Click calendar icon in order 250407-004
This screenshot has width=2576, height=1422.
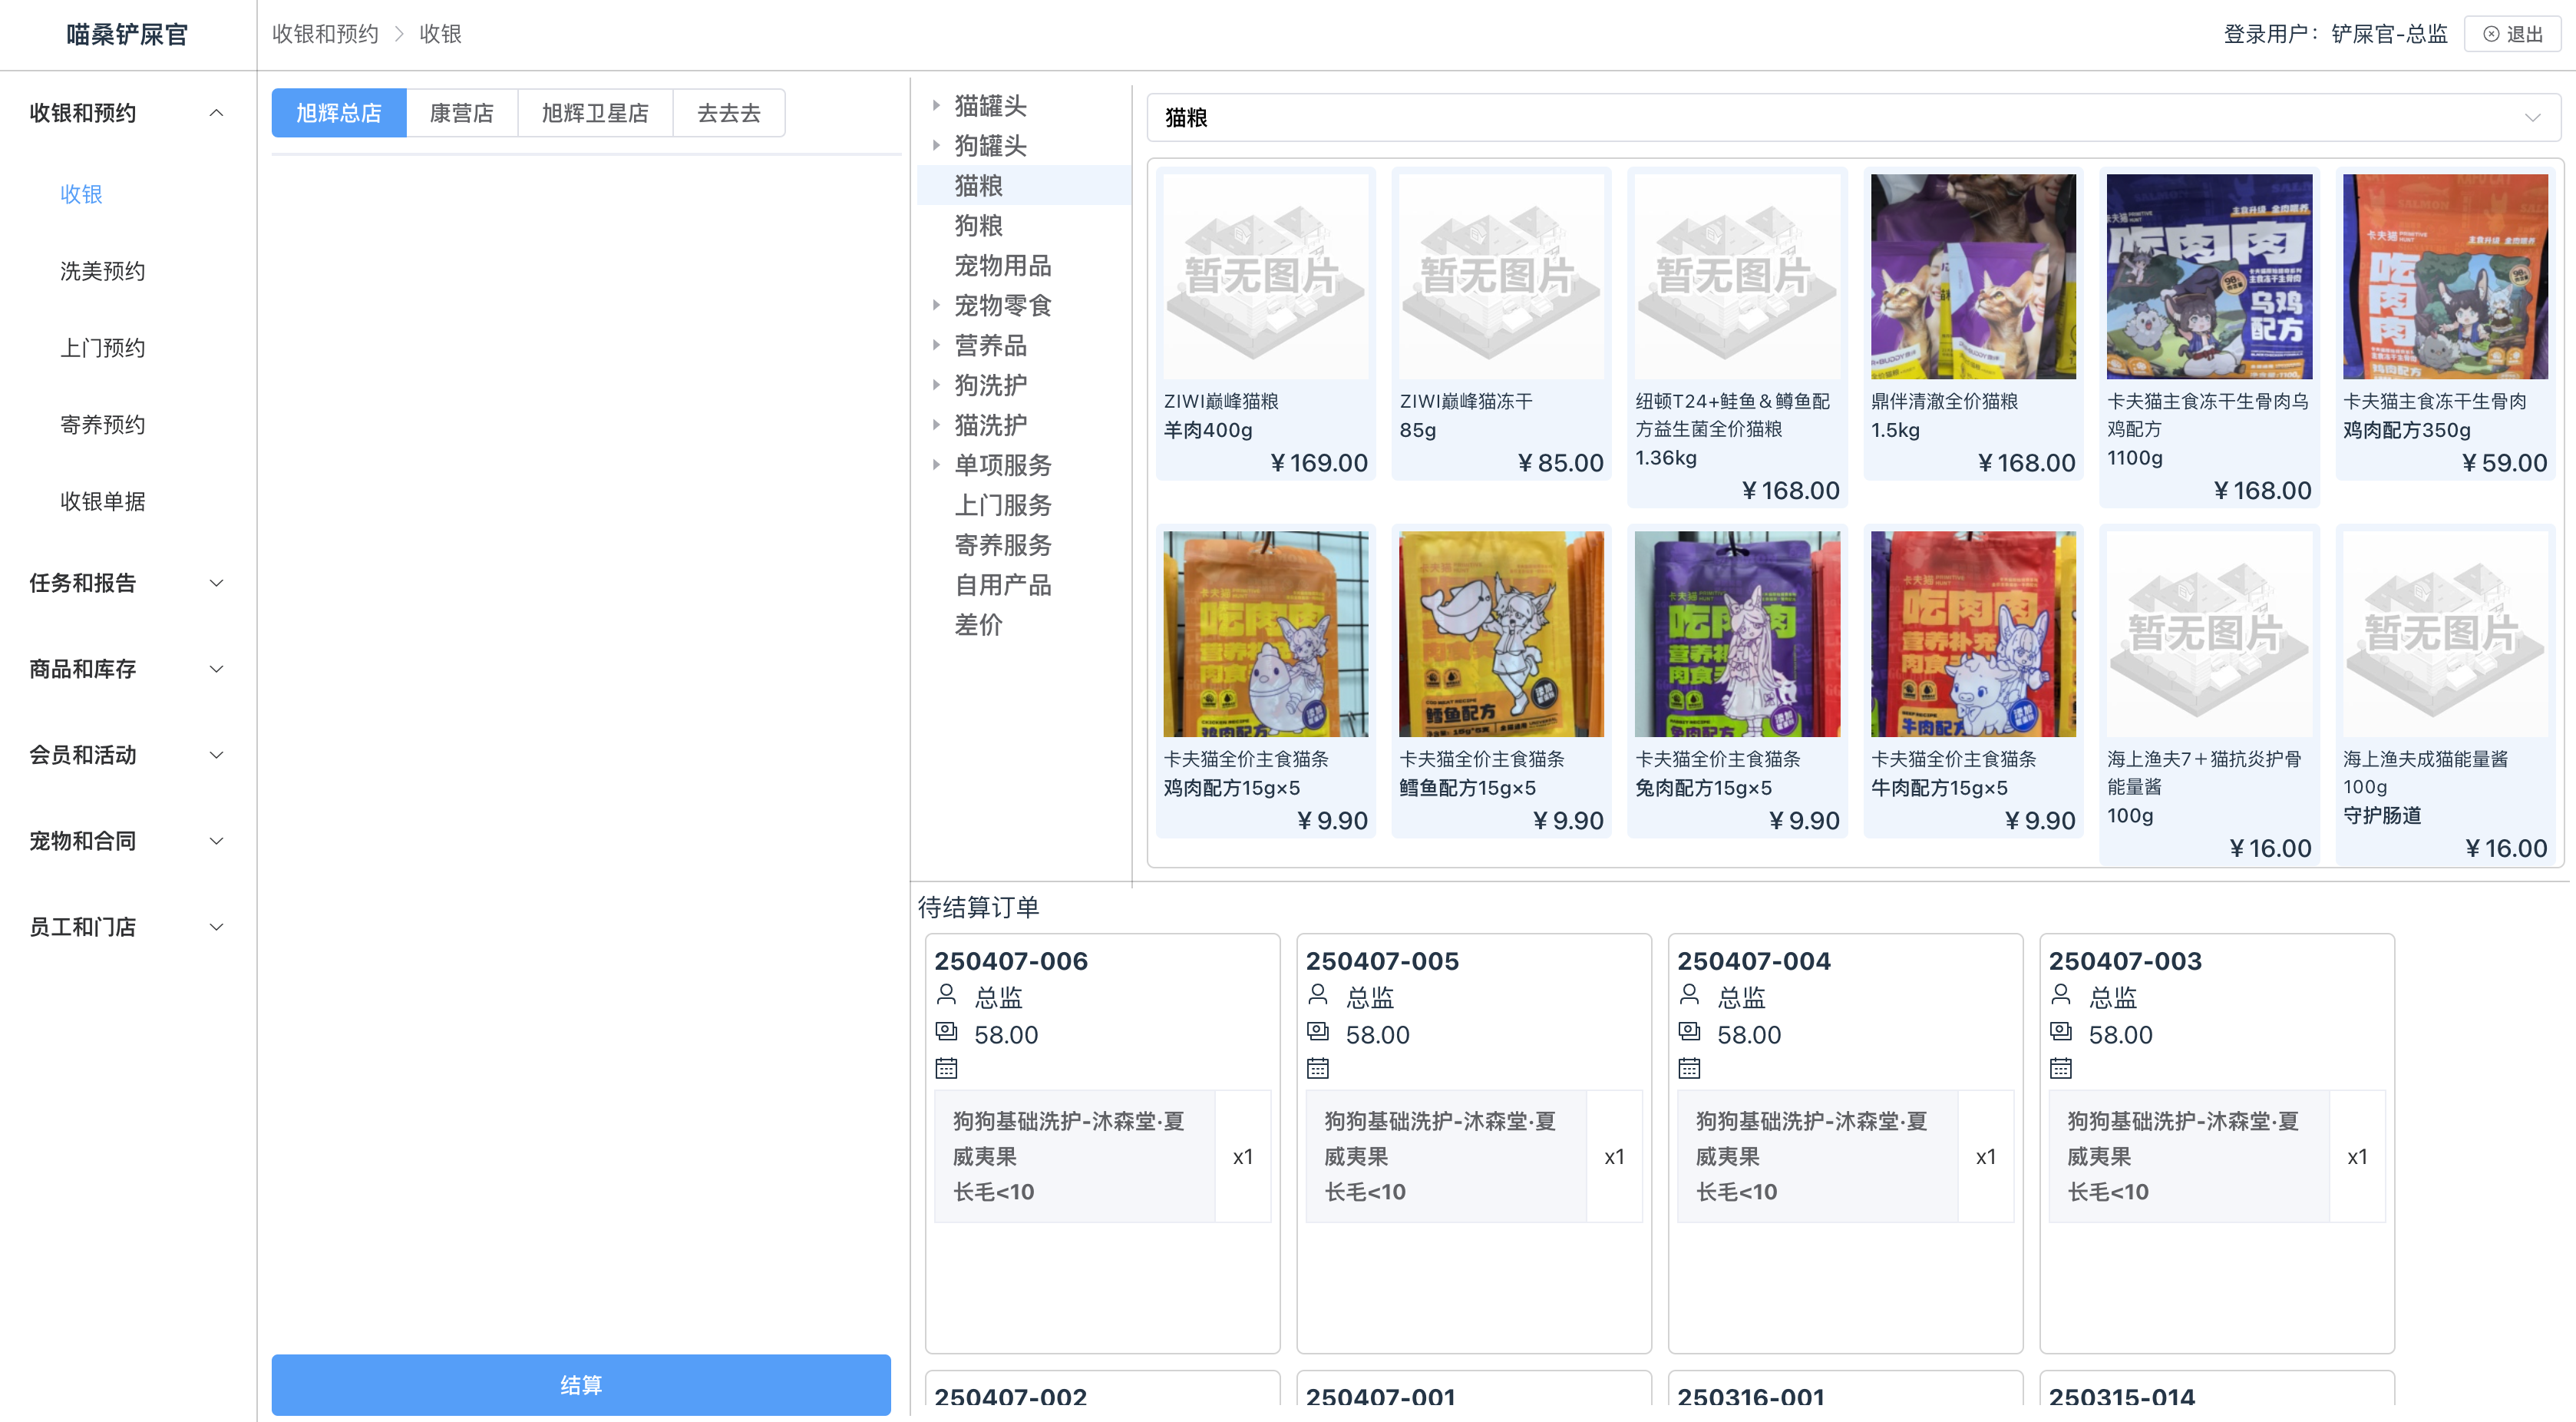(1689, 1068)
